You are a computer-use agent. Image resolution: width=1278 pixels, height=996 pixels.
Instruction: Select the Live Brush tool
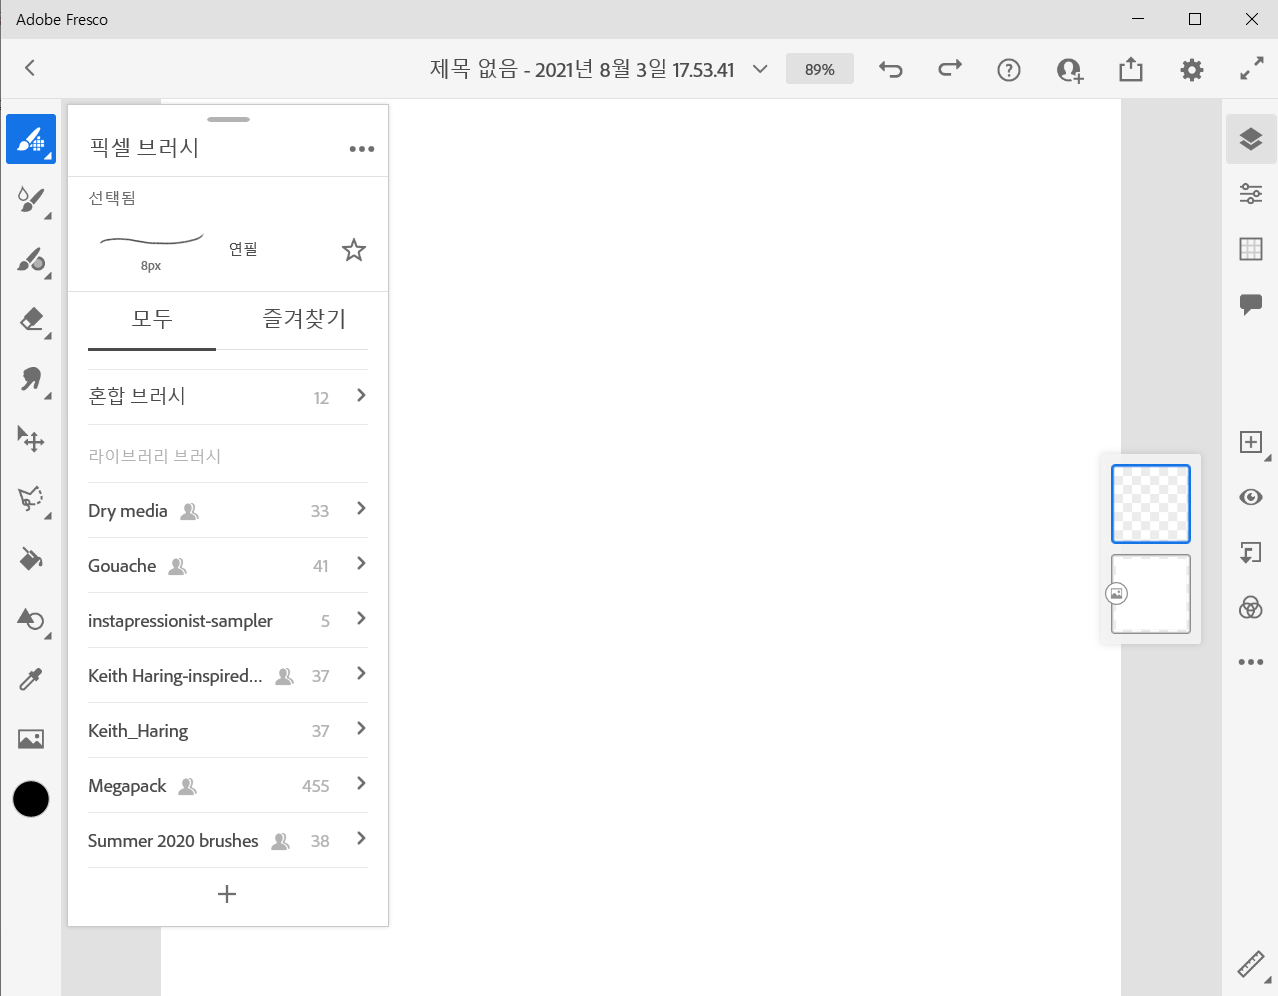tap(31, 199)
